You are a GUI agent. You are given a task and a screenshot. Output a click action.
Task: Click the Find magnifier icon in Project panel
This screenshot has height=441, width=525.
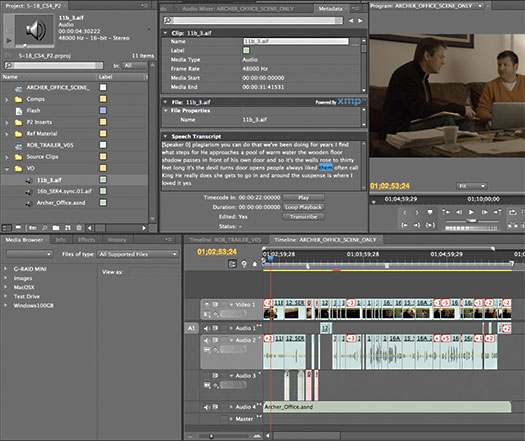[45, 228]
